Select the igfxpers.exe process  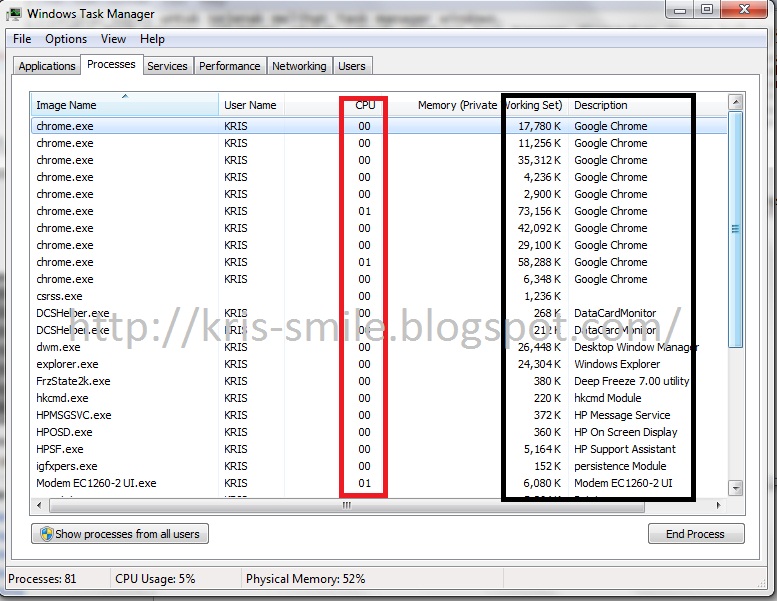pos(379,466)
